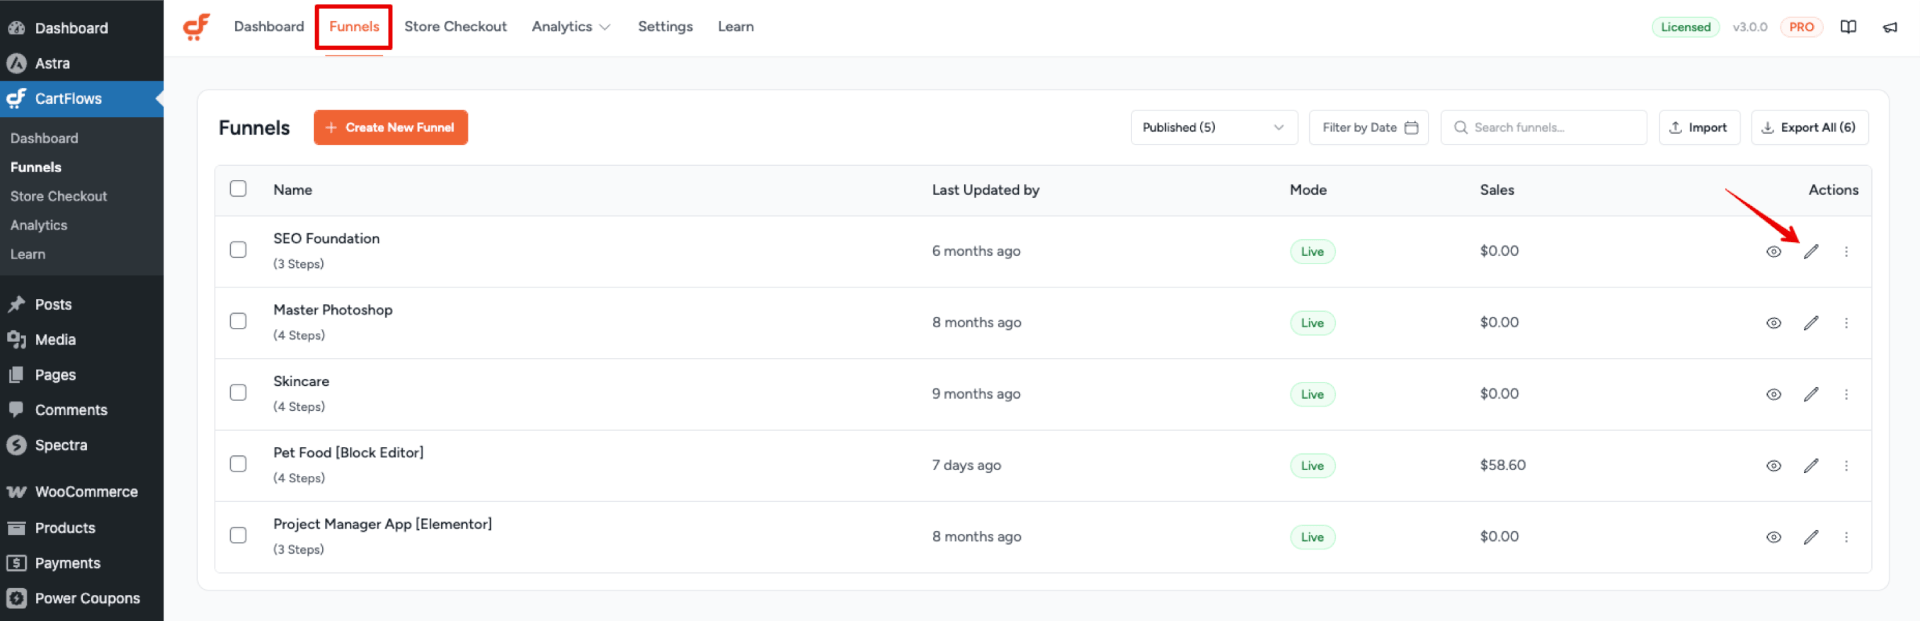
Task: Open the Filter by Date picker
Action: [x=1369, y=127]
